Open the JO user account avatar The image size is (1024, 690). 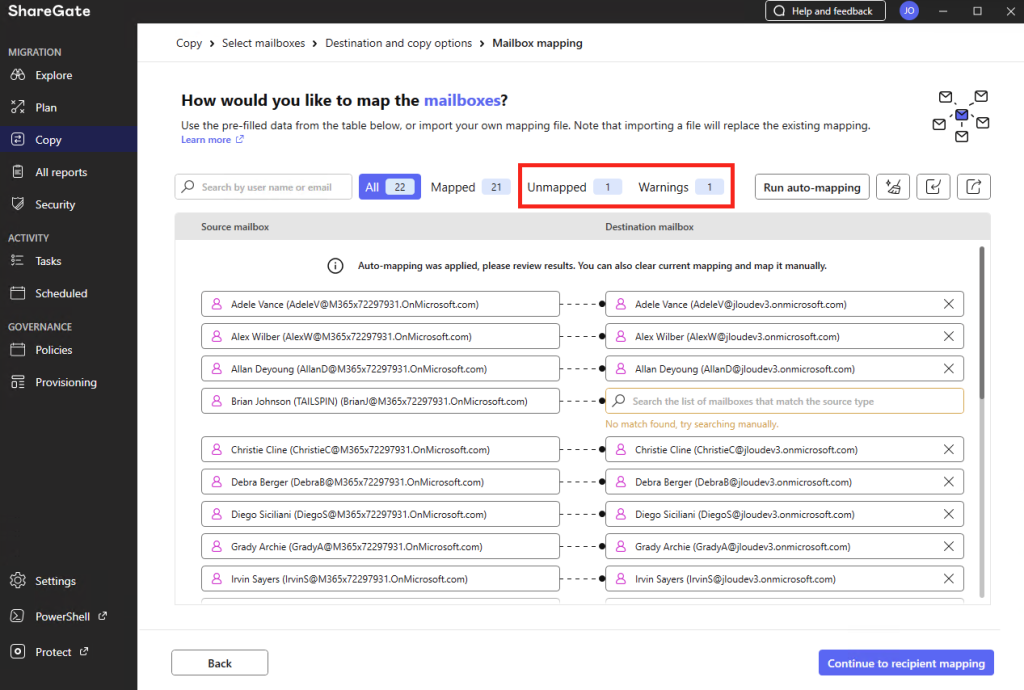click(908, 10)
